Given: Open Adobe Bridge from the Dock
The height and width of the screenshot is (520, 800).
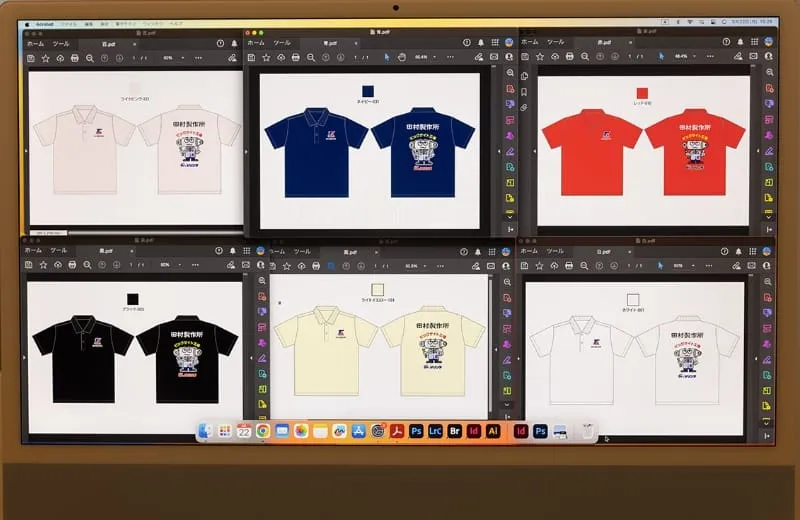Looking at the screenshot, I should (x=455, y=431).
